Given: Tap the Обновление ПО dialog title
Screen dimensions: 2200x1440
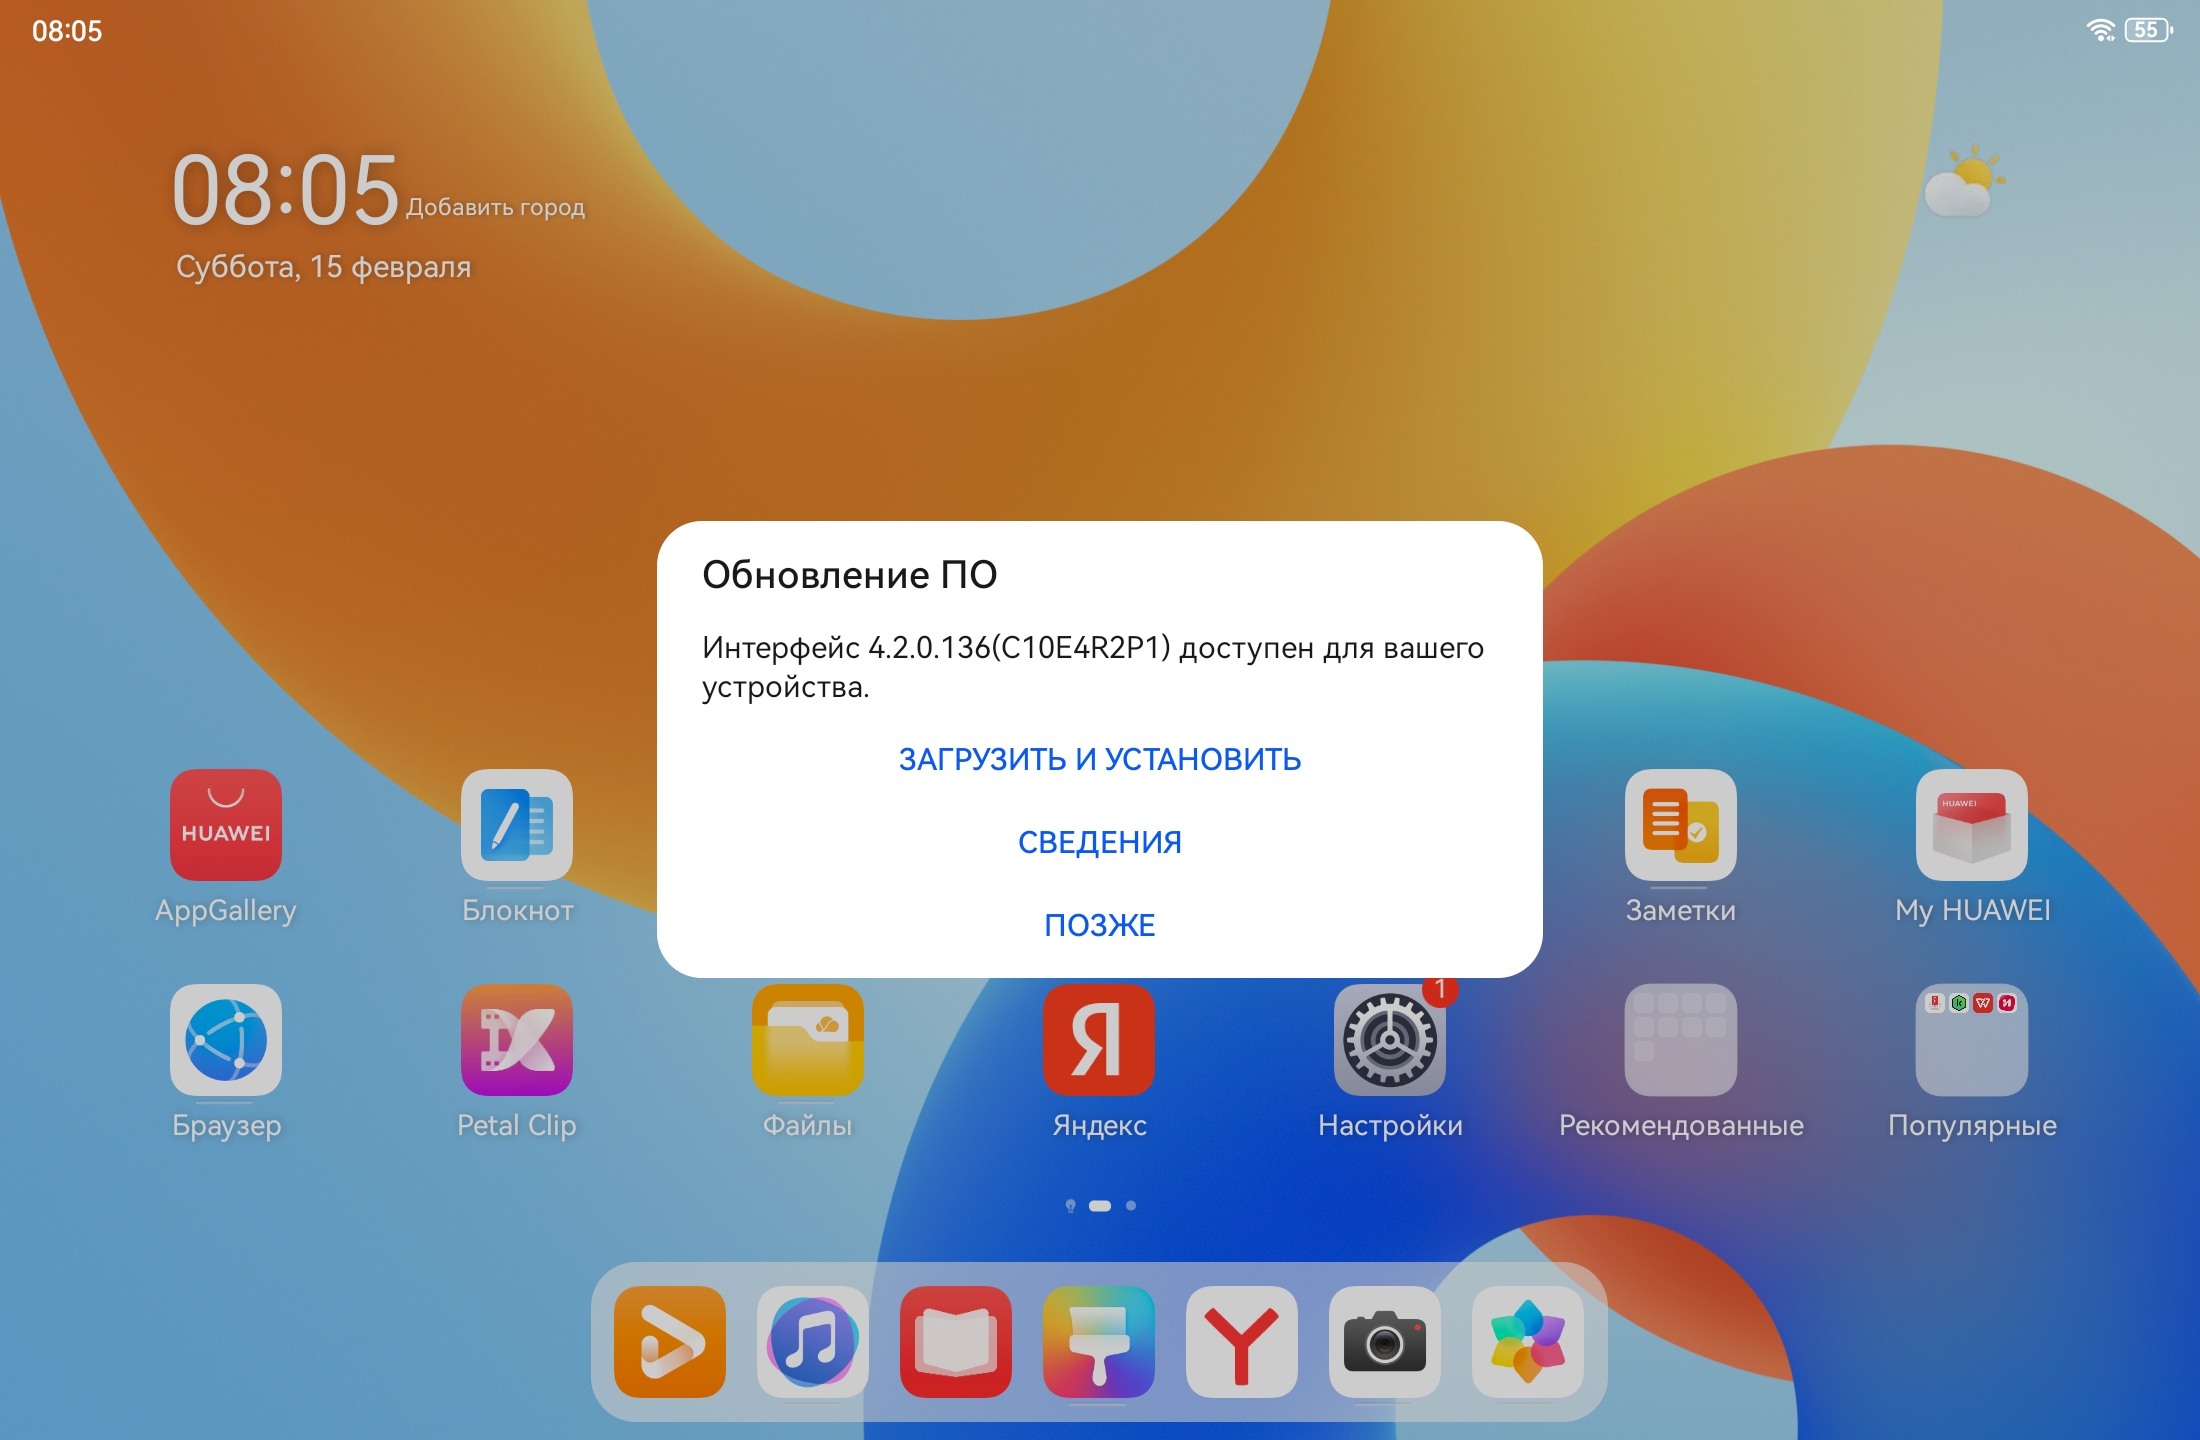Looking at the screenshot, I should 849,575.
